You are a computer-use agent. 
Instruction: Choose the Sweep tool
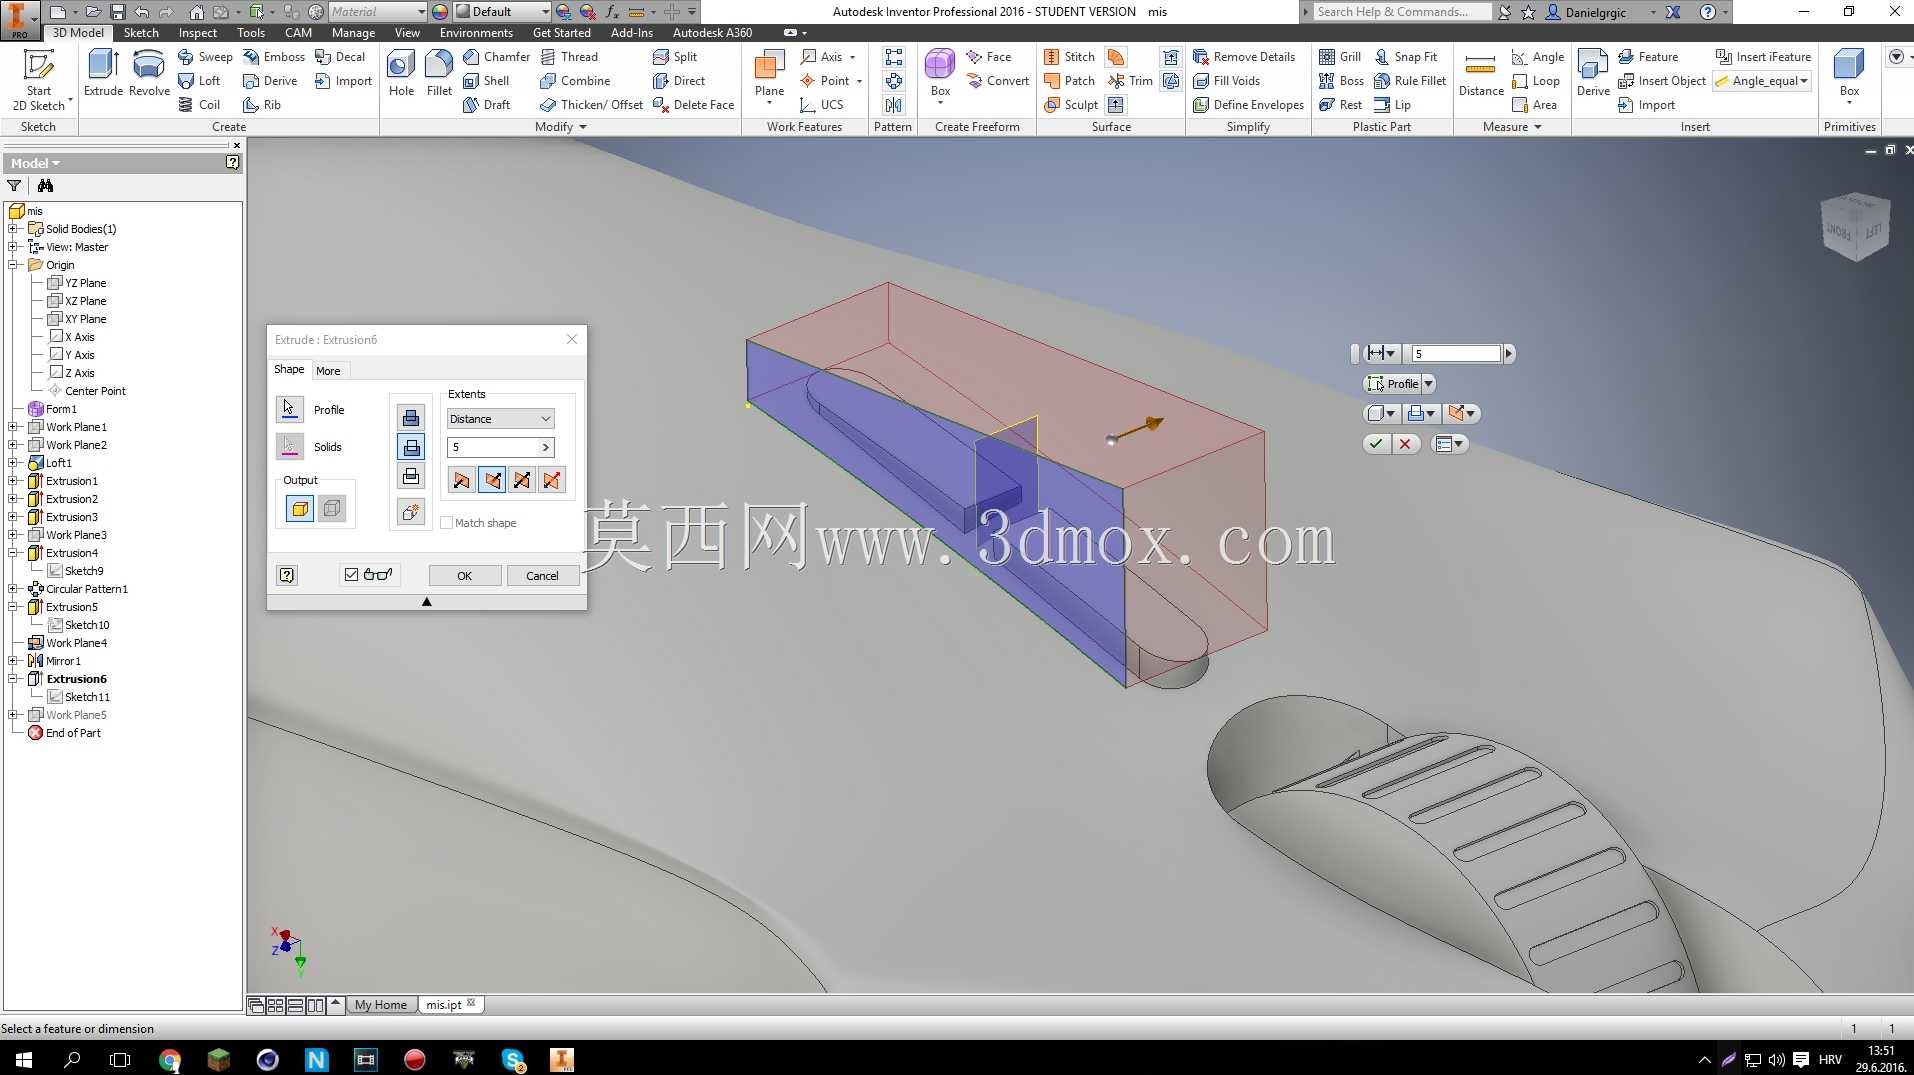(x=205, y=57)
